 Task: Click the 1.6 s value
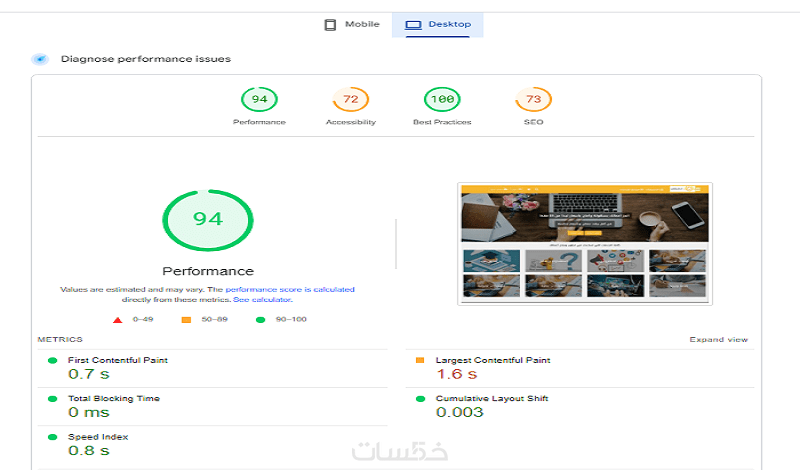[457, 374]
